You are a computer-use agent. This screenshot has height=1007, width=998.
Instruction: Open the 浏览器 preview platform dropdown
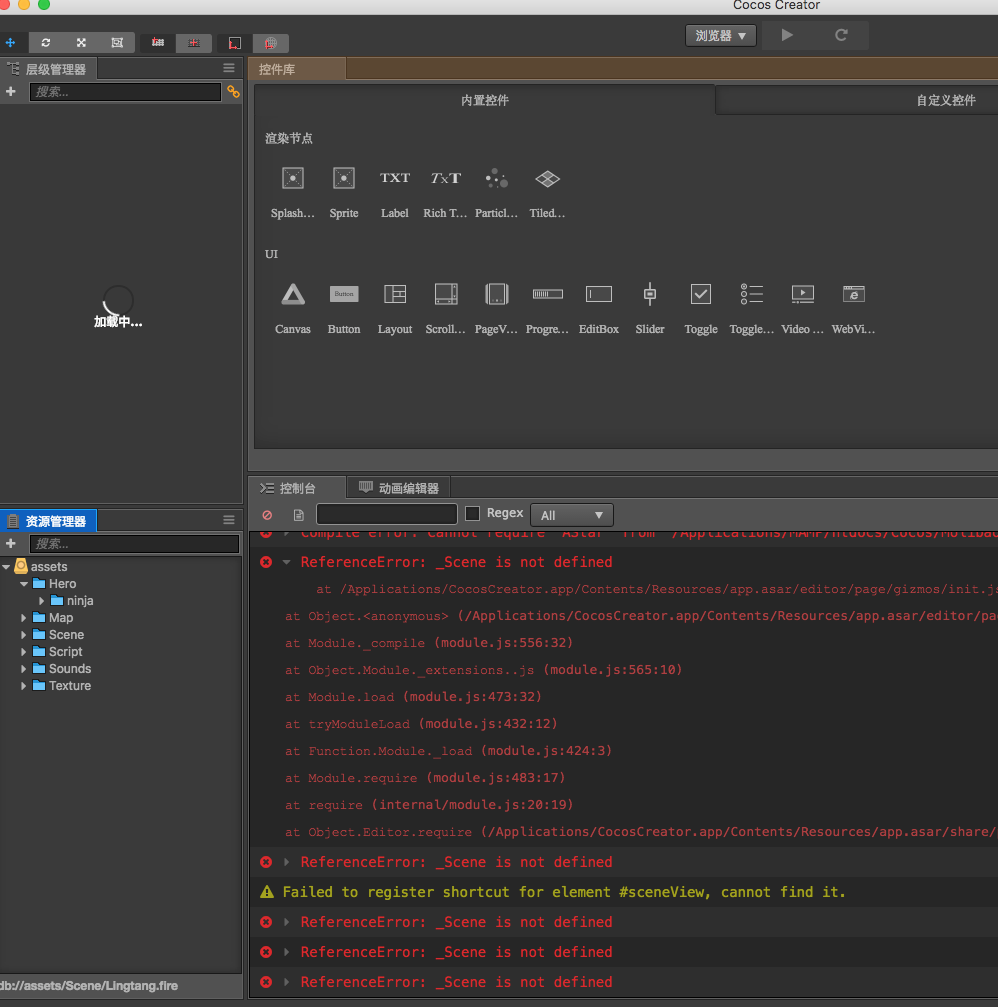[x=720, y=36]
